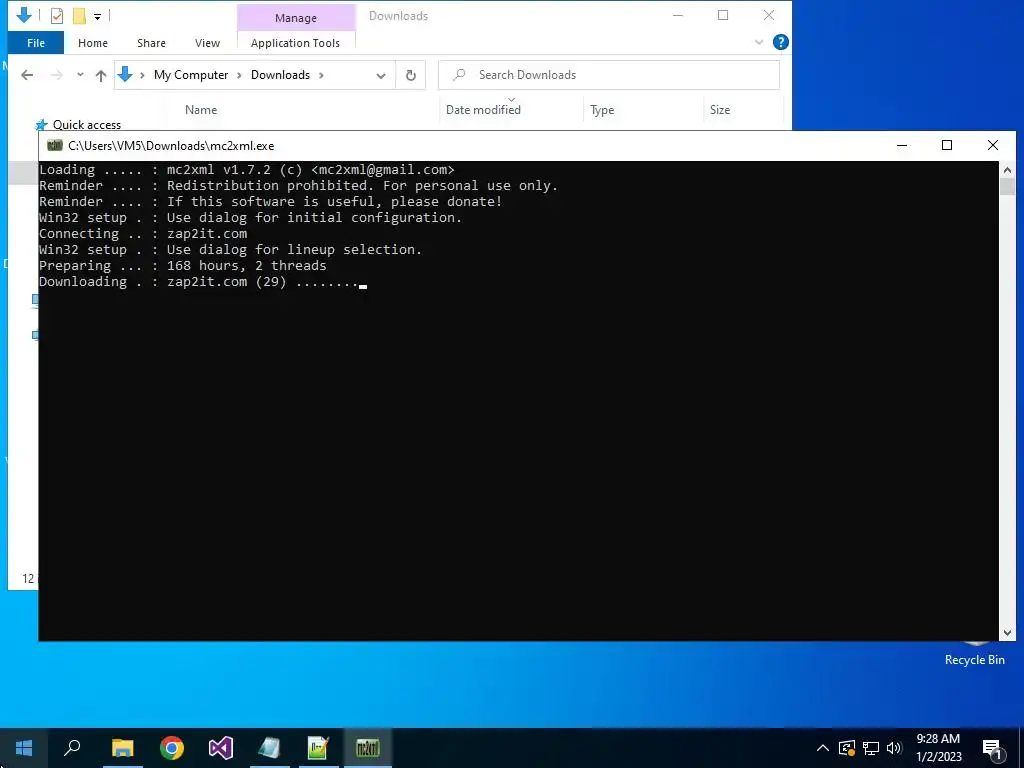Open recent locations dropdown arrow
Viewport: 1024px width, 768px height.
pos(80,74)
